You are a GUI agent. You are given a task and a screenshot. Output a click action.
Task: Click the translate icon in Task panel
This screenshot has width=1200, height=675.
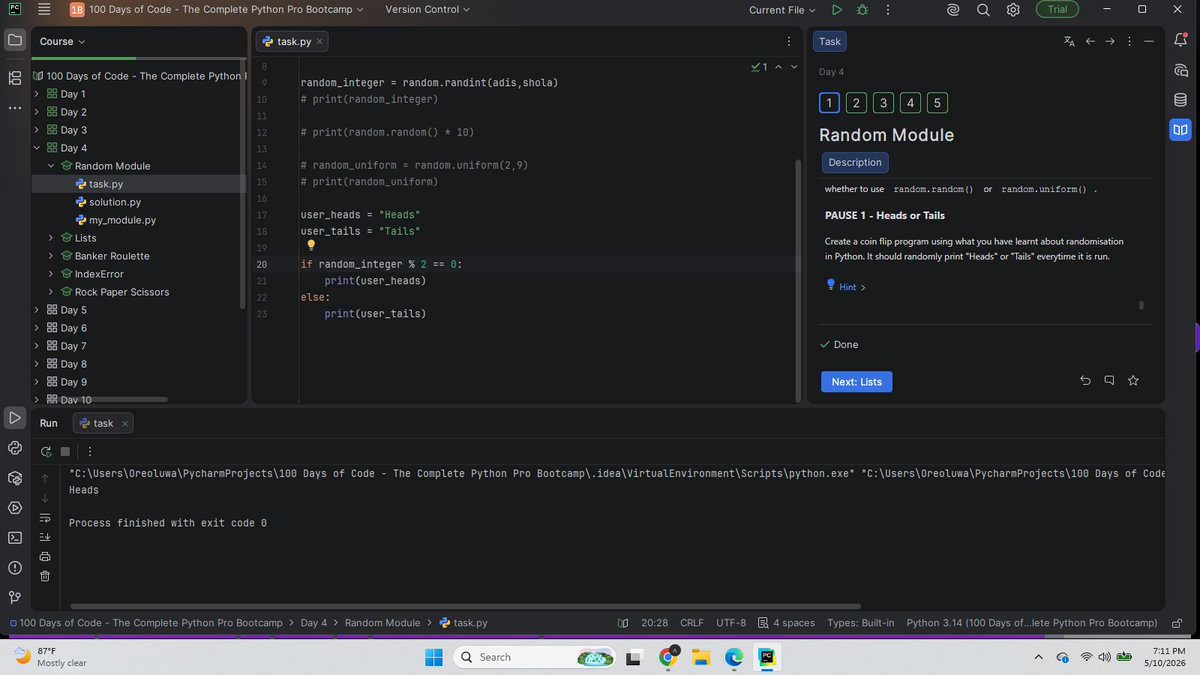[1069, 41]
